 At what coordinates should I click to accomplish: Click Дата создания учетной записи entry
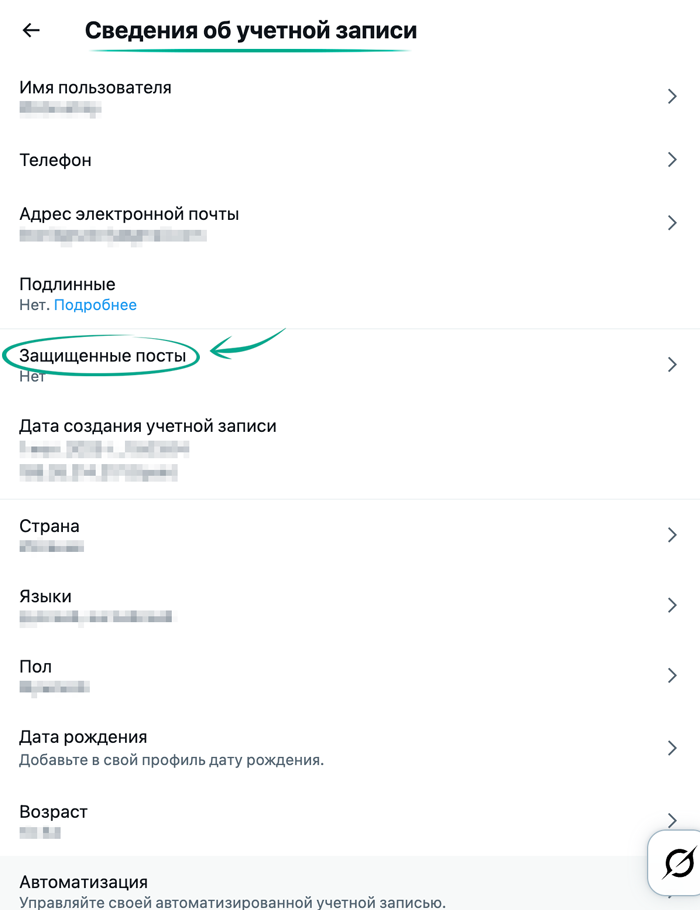coord(148,426)
